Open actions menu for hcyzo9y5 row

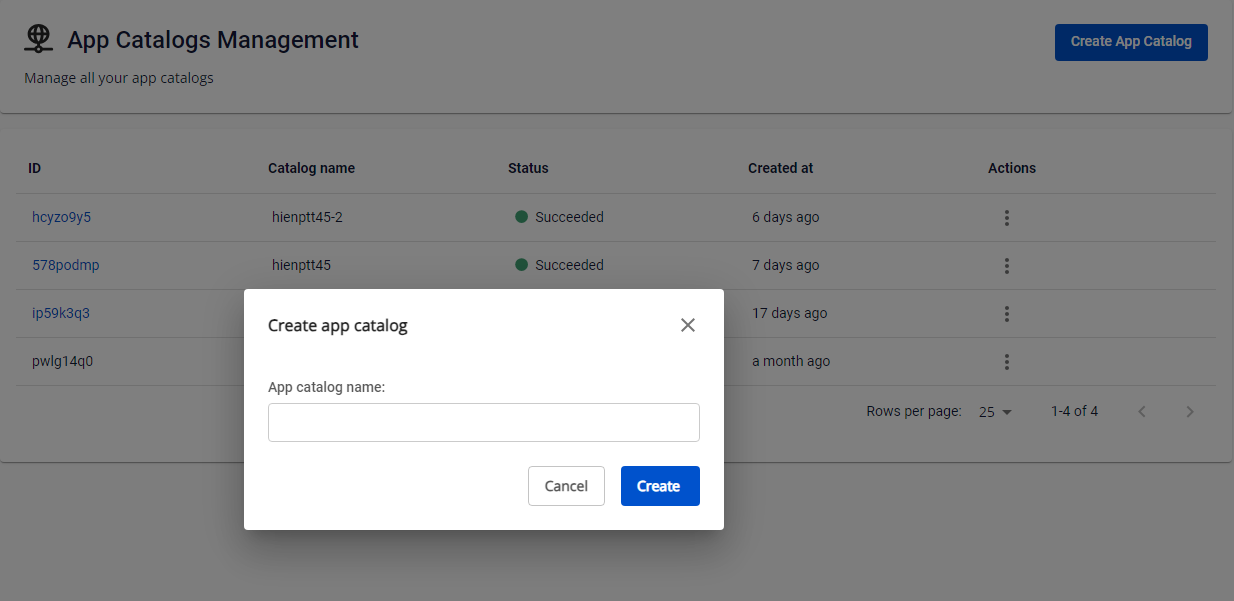1006,218
